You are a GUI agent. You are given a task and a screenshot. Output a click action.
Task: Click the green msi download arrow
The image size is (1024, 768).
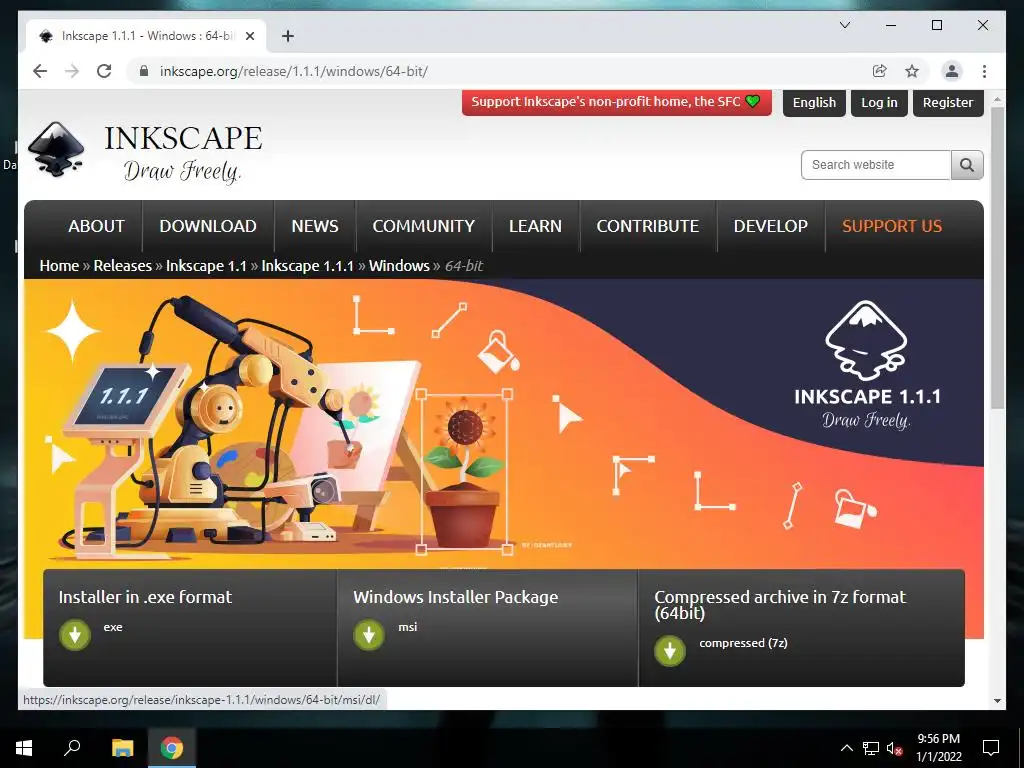pyautogui.click(x=369, y=635)
